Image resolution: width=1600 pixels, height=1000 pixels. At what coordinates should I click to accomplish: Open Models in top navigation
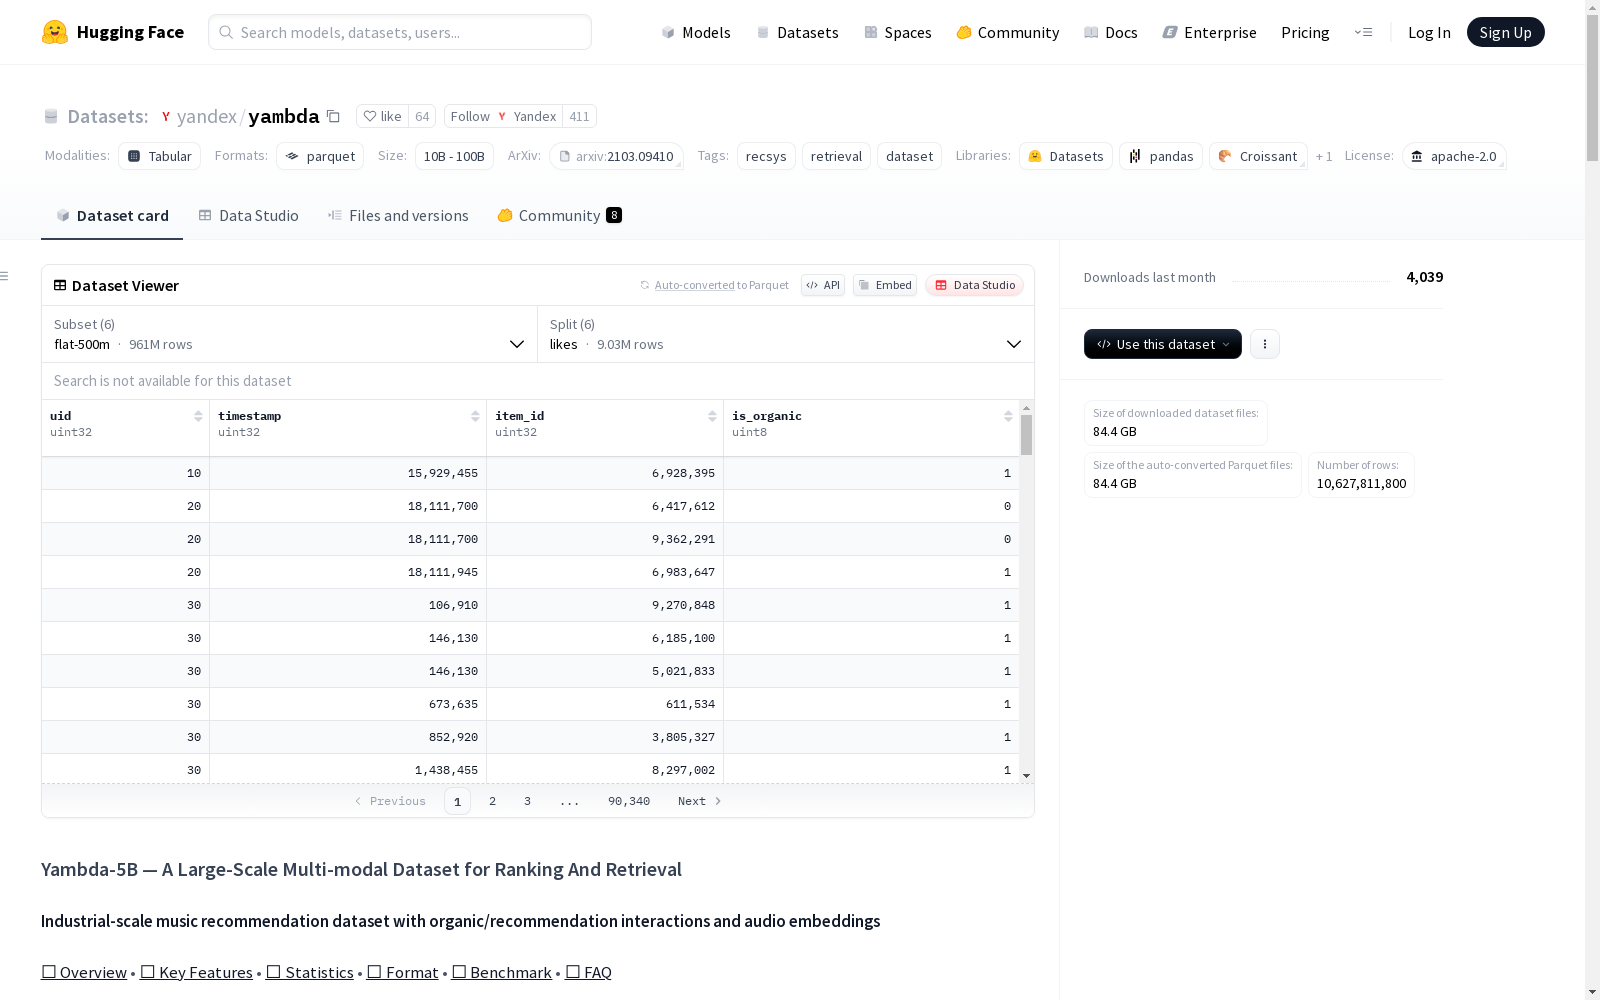click(x=696, y=32)
